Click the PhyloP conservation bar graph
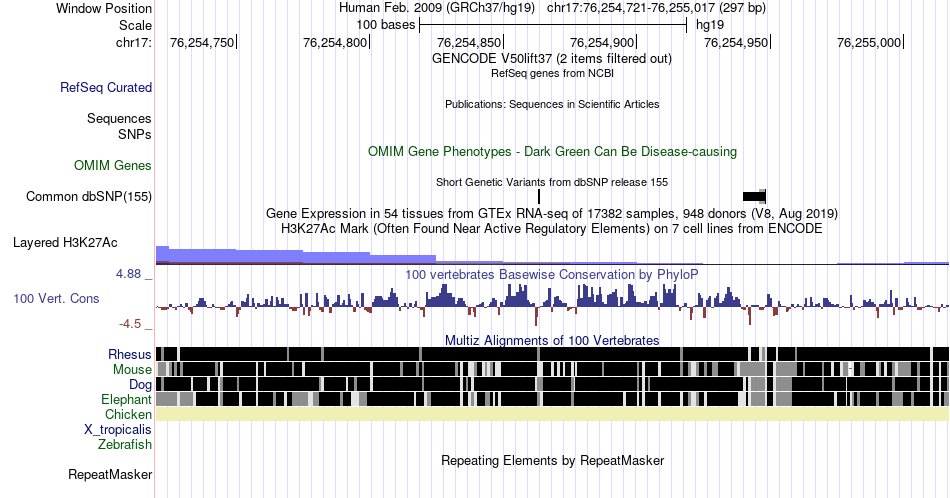Viewport: 950px width, 498px height. tap(552, 305)
